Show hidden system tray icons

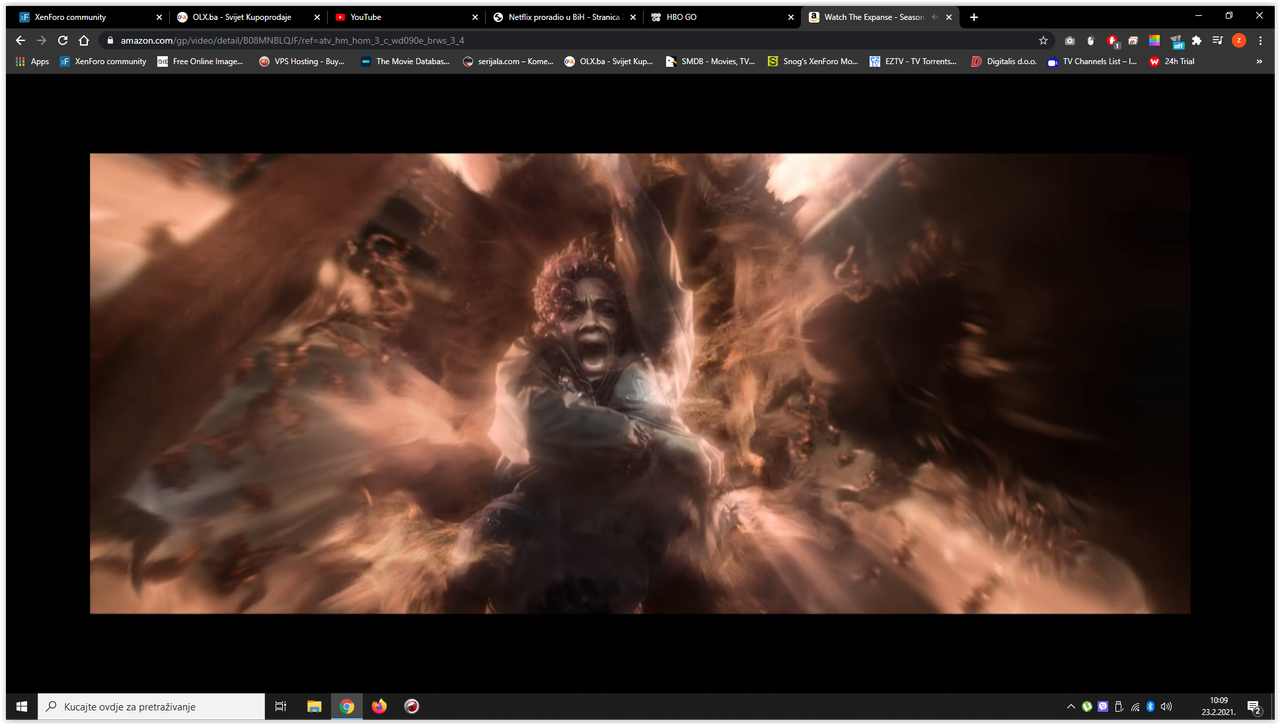click(x=1071, y=707)
